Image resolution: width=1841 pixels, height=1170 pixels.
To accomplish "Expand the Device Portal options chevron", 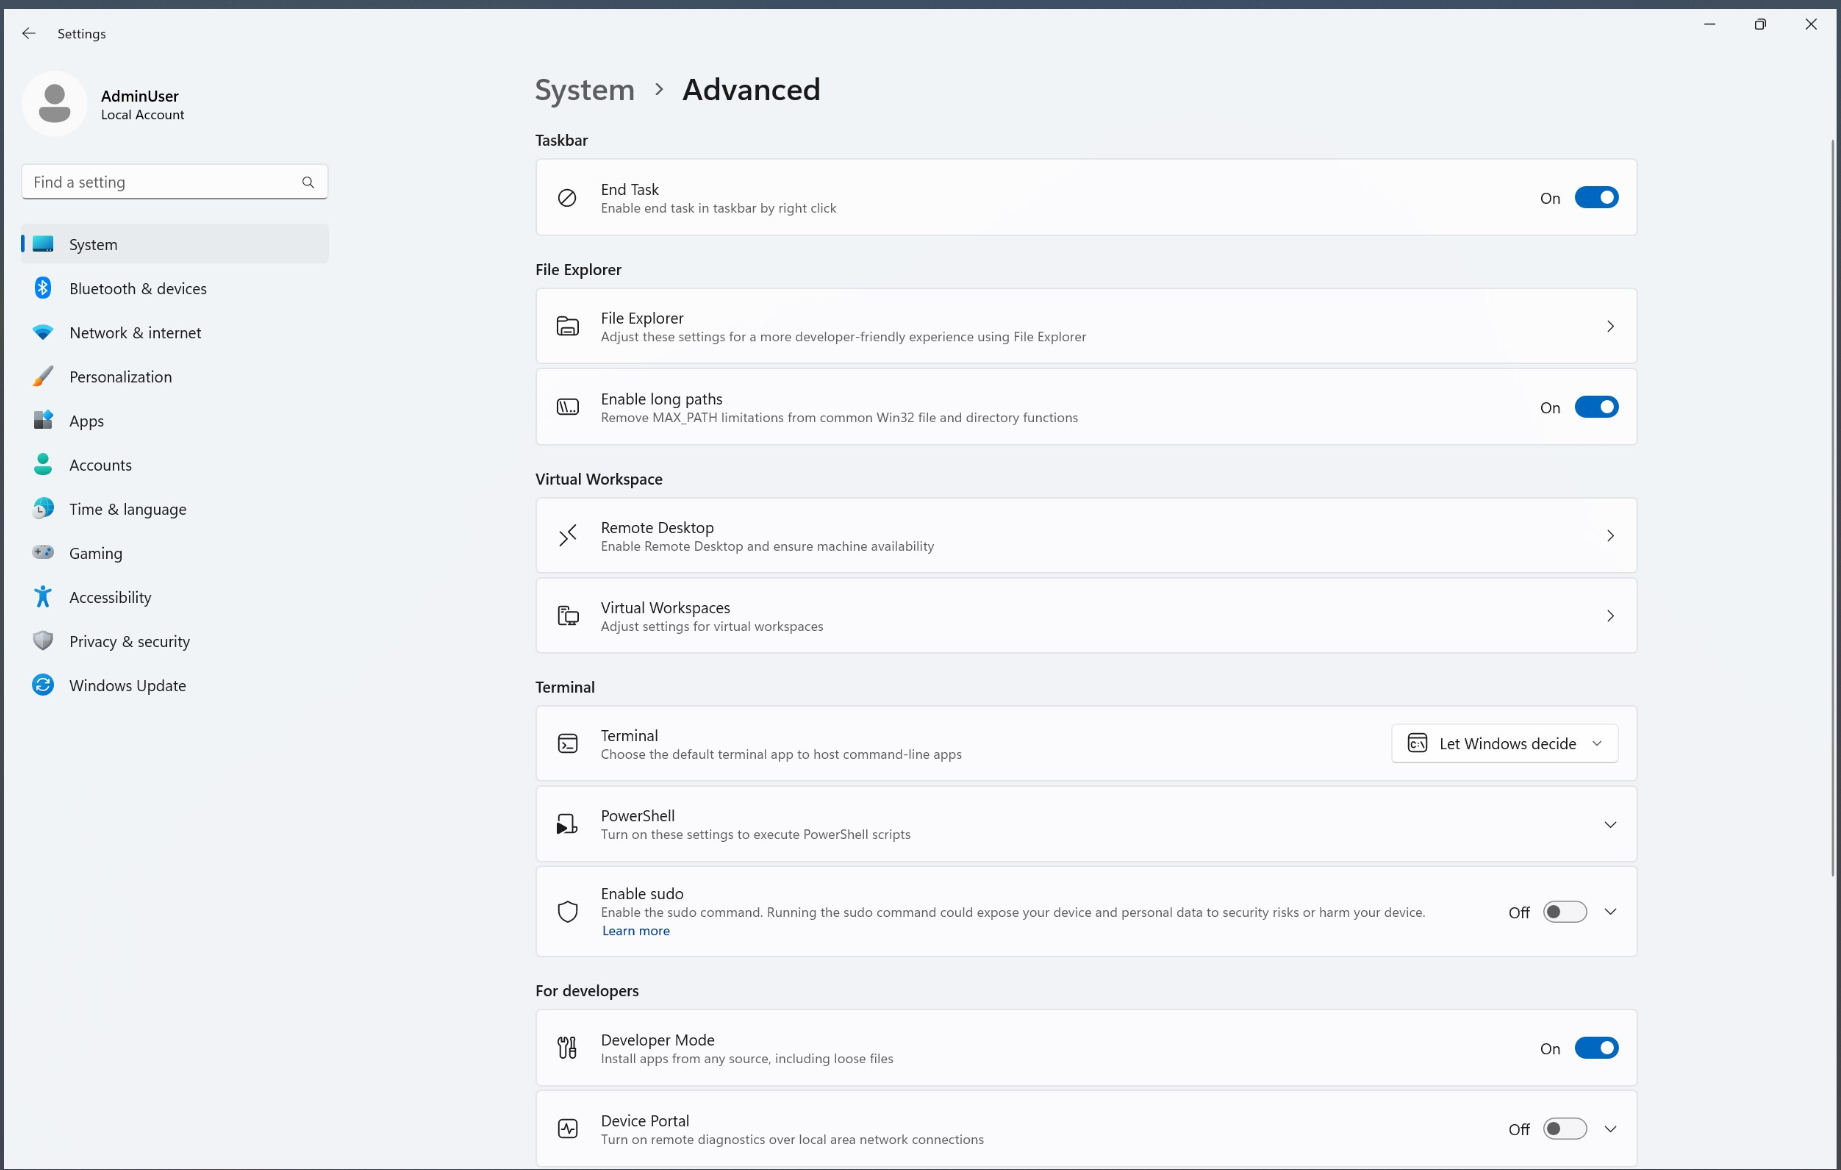I will [x=1610, y=1129].
